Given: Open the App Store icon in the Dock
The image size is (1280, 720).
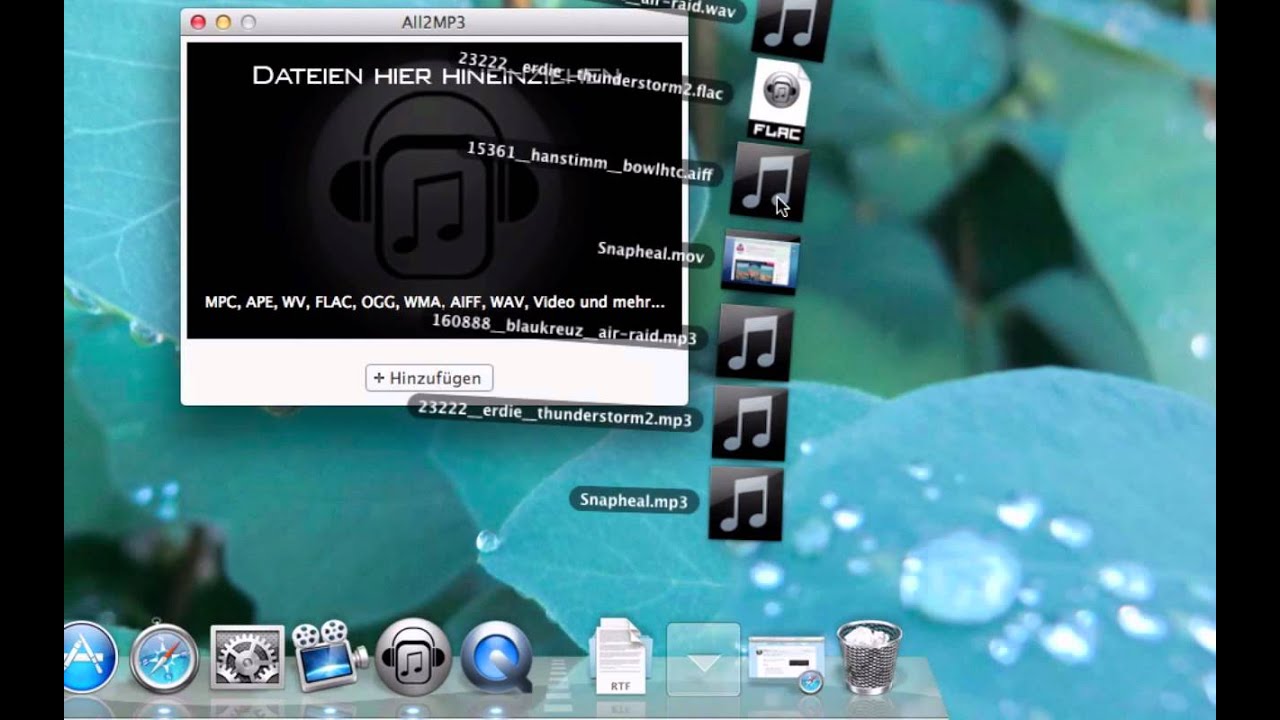Looking at the screenshot, I should pyautogui.click(x=91, y=657).
